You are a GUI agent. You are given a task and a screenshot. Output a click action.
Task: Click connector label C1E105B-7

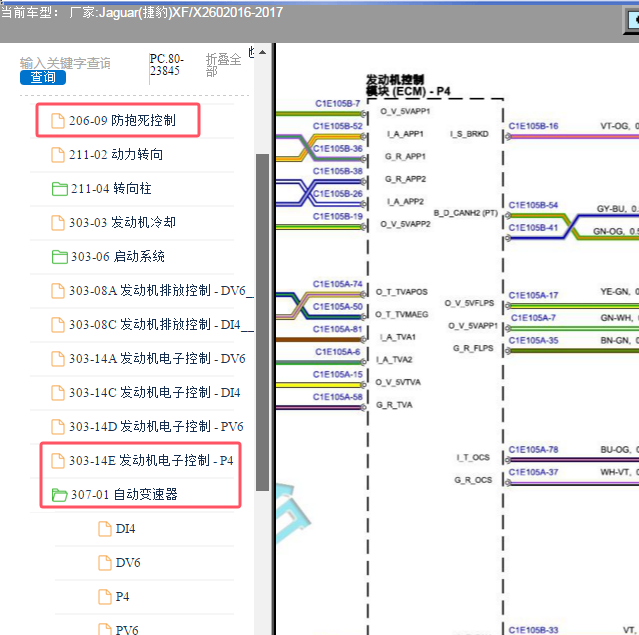point(338,104)
